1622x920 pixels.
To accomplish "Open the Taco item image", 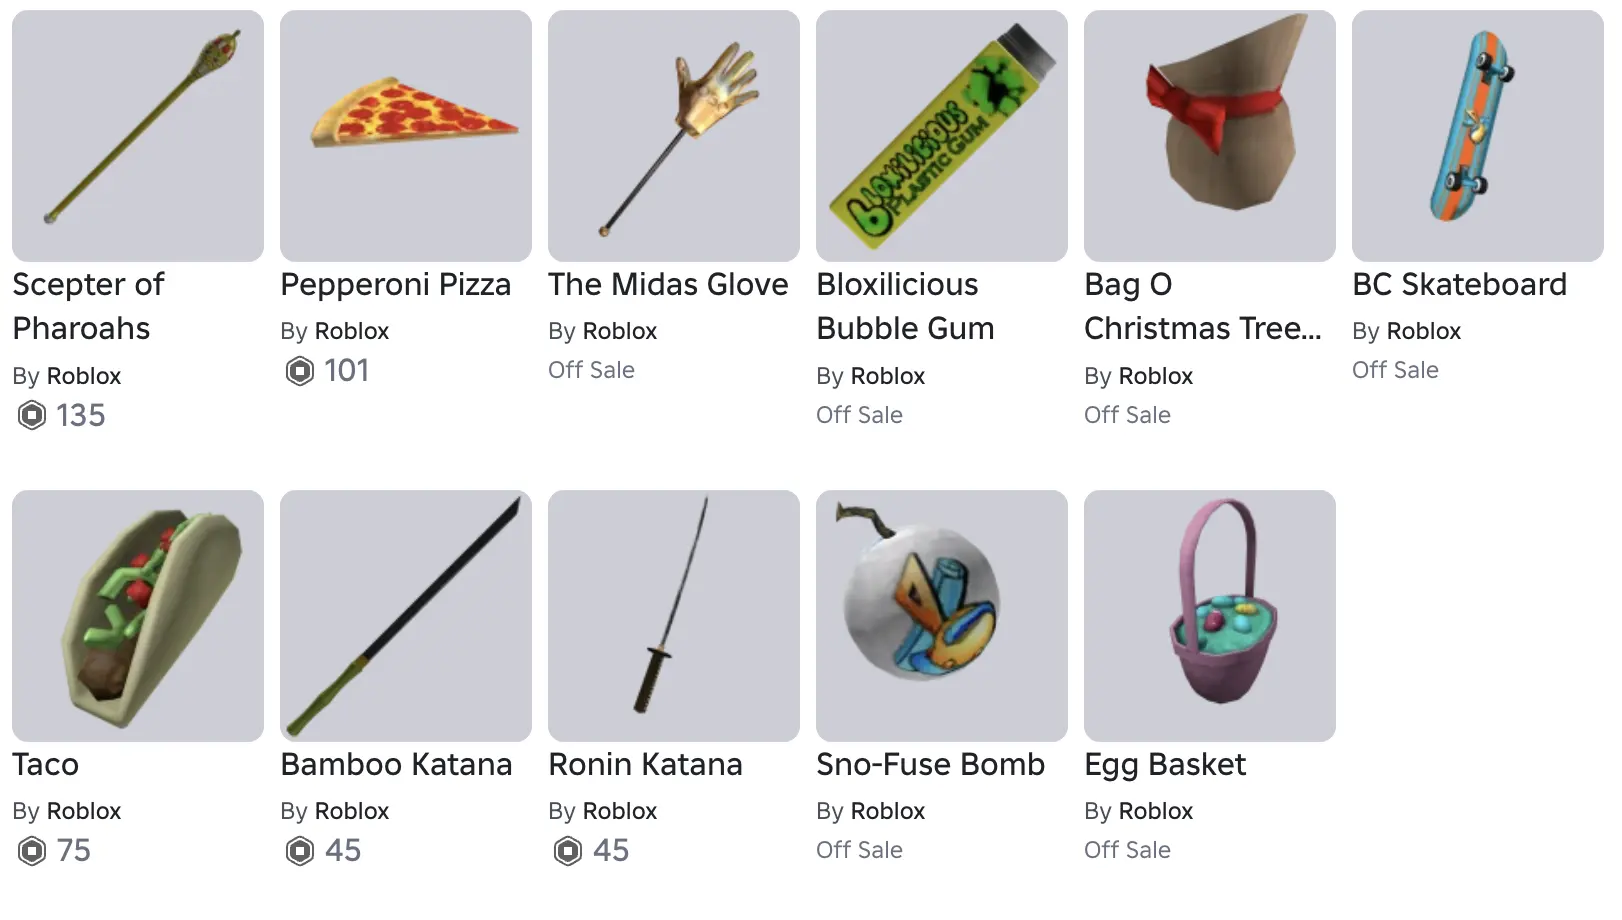I will click(138, 616).
